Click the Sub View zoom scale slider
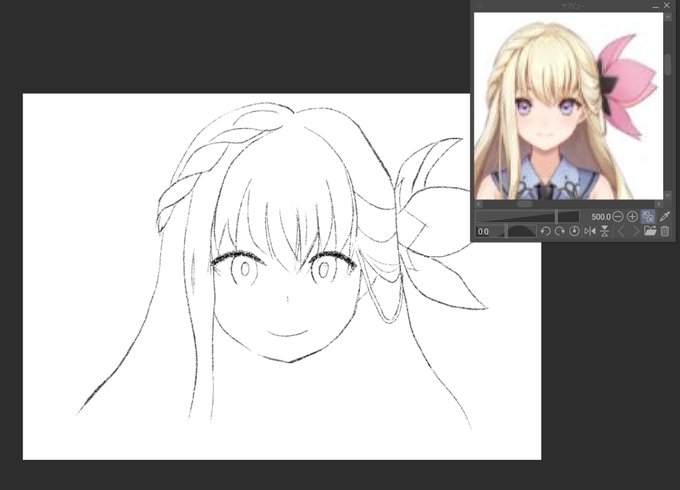 click(527, 216)
